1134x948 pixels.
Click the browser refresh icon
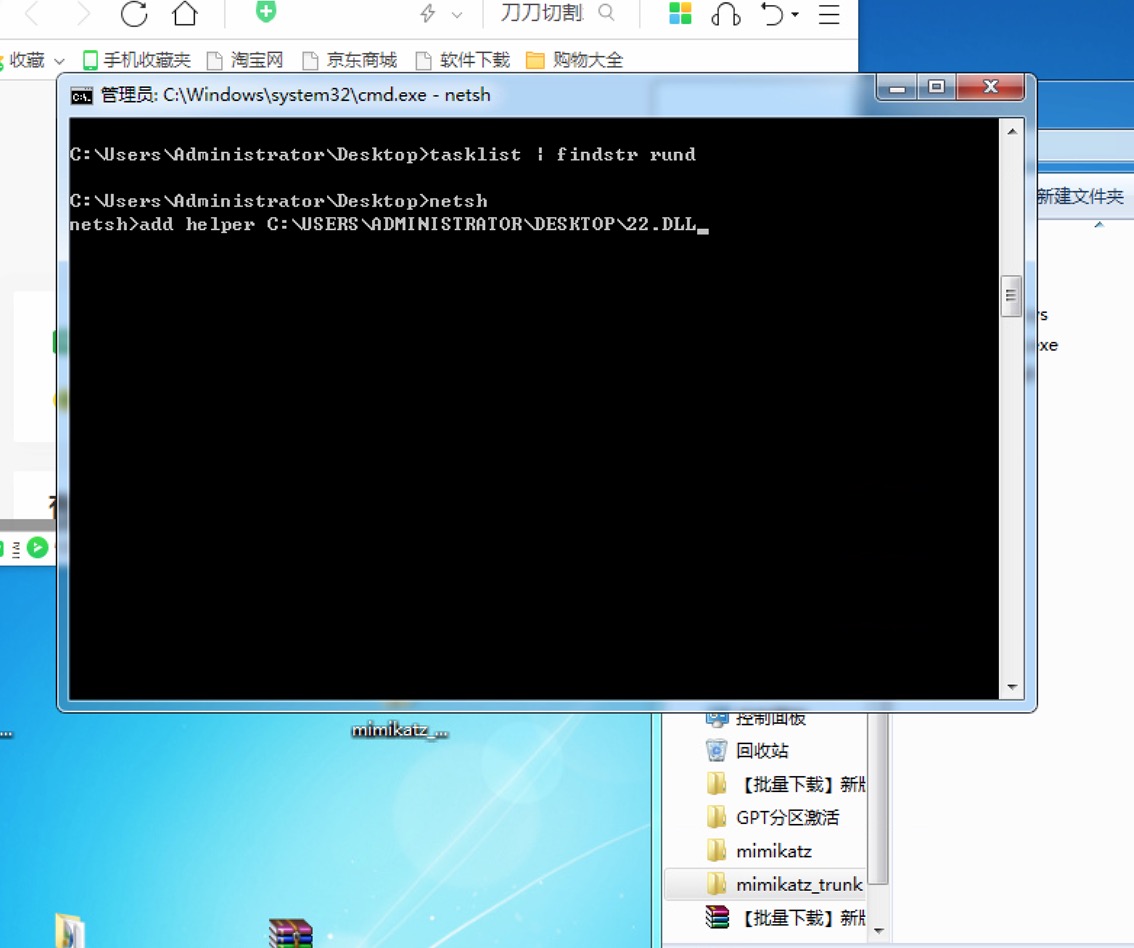point(135,13)
